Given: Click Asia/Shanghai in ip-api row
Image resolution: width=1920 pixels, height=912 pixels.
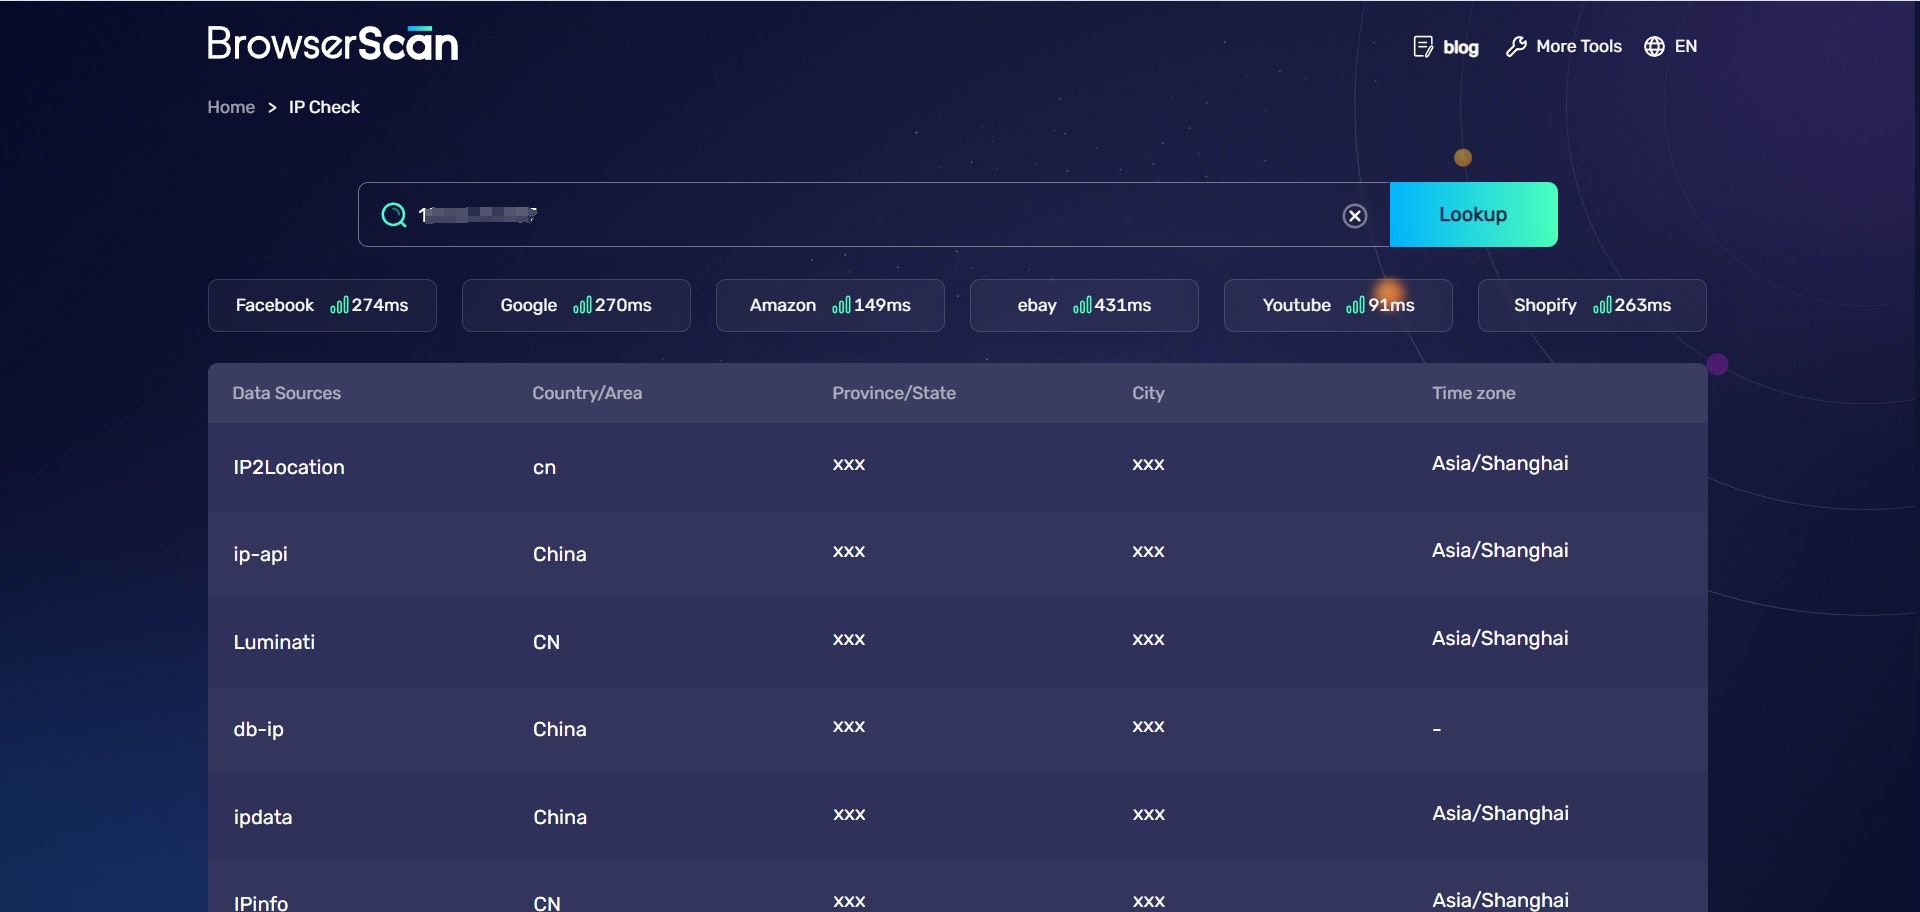Looking at the screenshot, I should [1500, 550].
